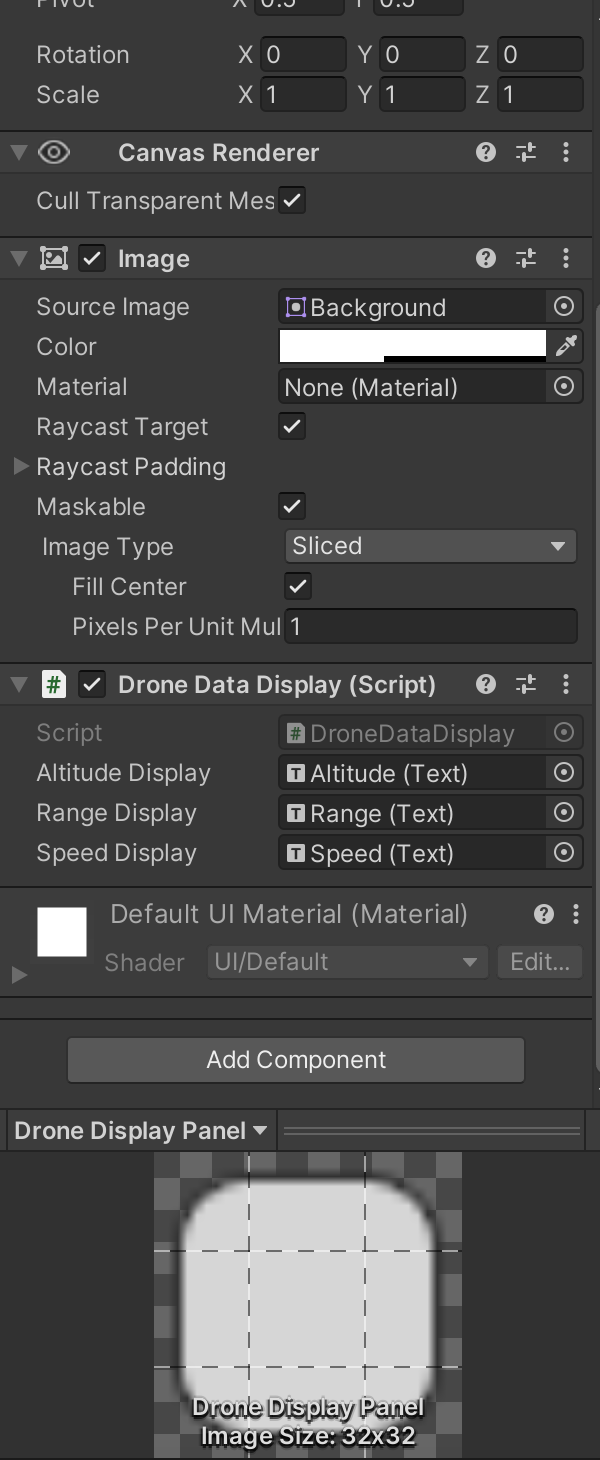Open Drone Display Panel preview dropdown
The height and width of the screenshot is (1460, 600).
coord(141,1131)
